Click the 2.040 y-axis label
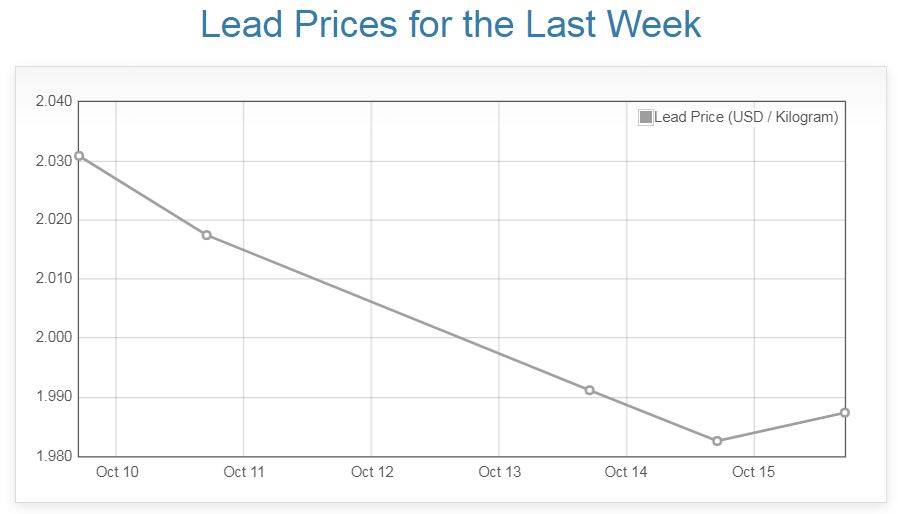This screenshot has height=514, width=898. point(54,101)
